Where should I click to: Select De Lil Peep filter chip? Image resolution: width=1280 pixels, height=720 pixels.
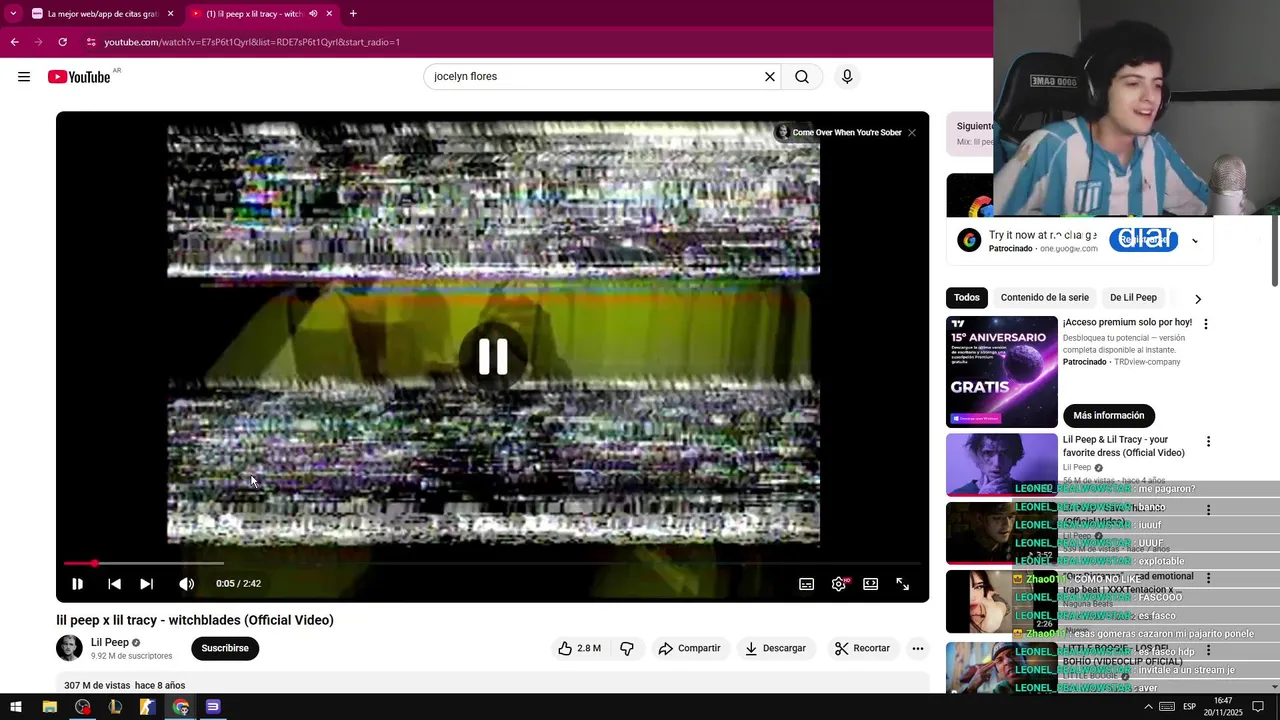click(1133, 298)
